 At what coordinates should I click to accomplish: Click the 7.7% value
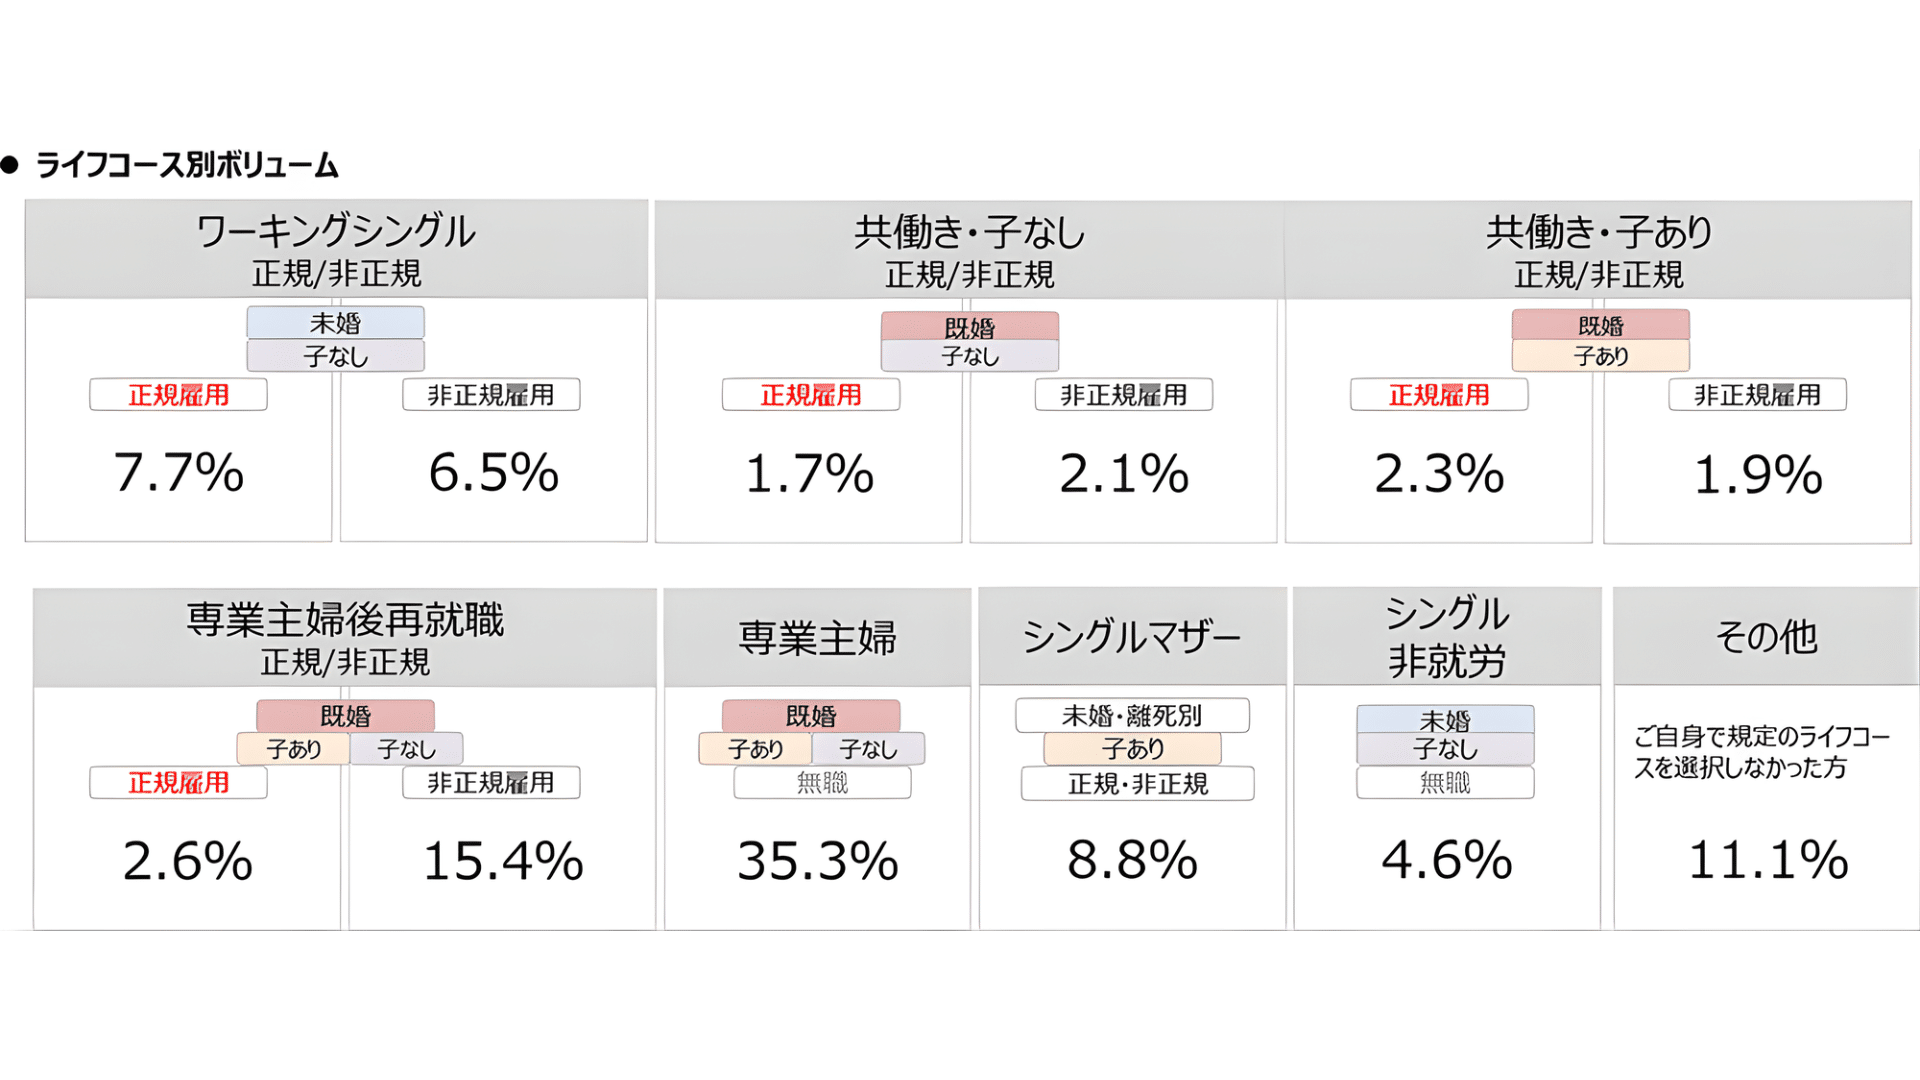[x=179, y=473]
